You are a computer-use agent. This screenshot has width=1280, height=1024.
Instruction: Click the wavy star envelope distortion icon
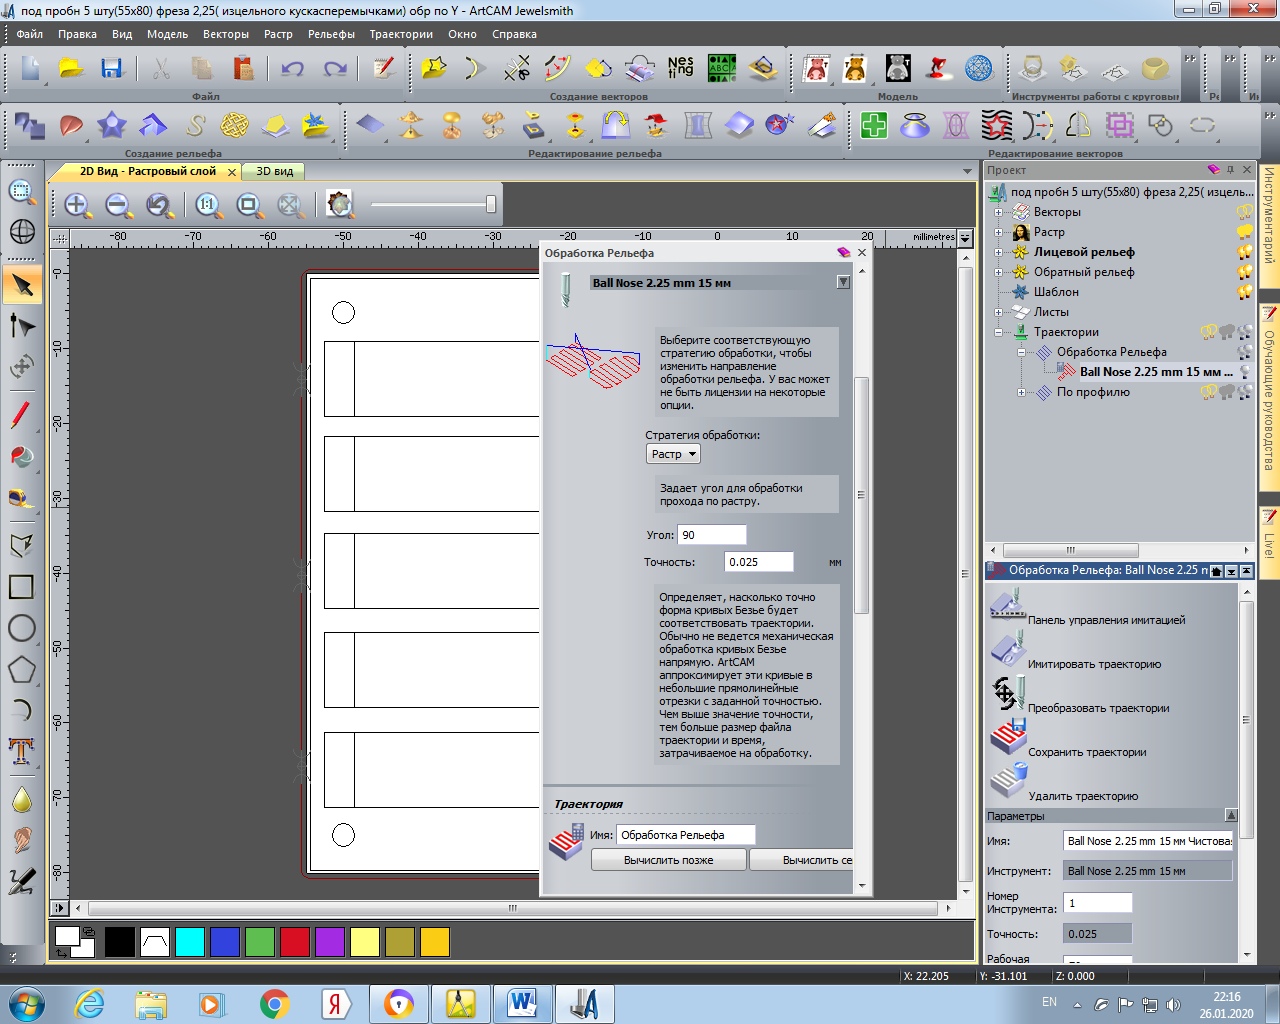pyautogui.click(x=996, y=126)
